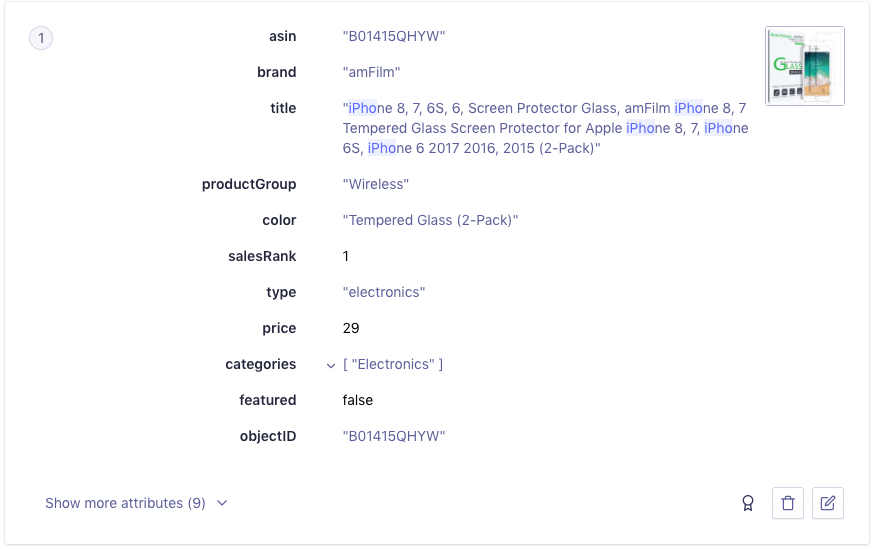
Task: Select the asin value "B01415QHYW"
Action: [x=393, y=36]
